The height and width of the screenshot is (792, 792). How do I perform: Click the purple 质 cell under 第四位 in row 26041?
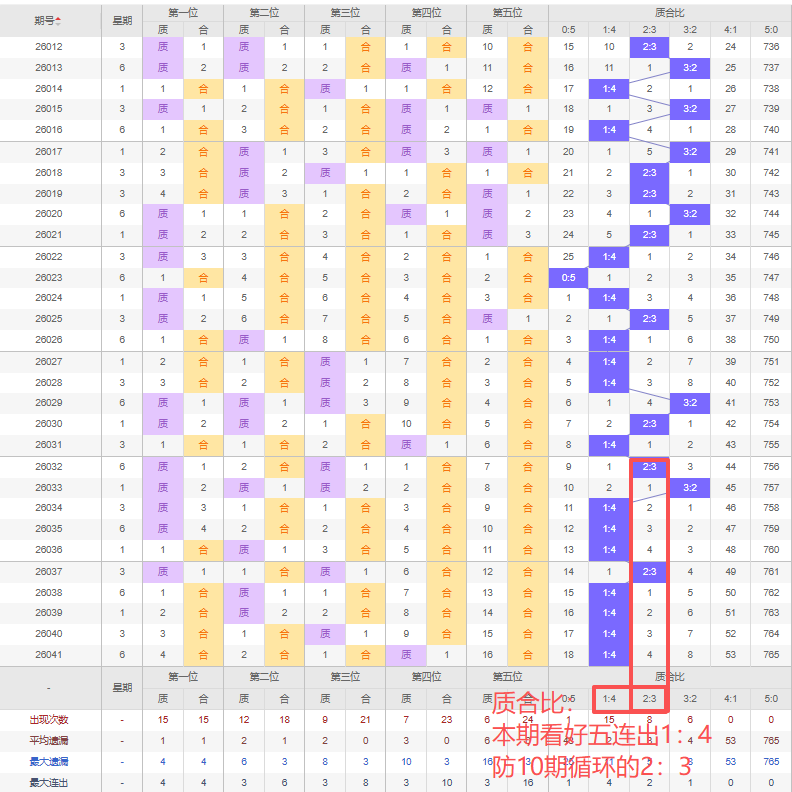[406, 655]
